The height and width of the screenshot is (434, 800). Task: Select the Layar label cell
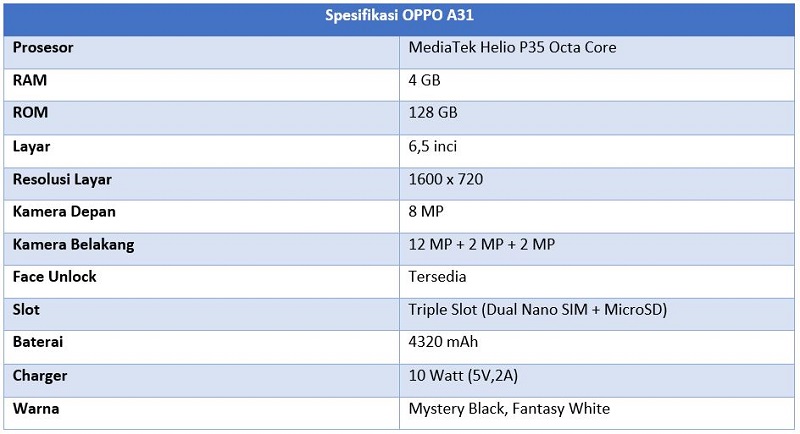[33, 146]
